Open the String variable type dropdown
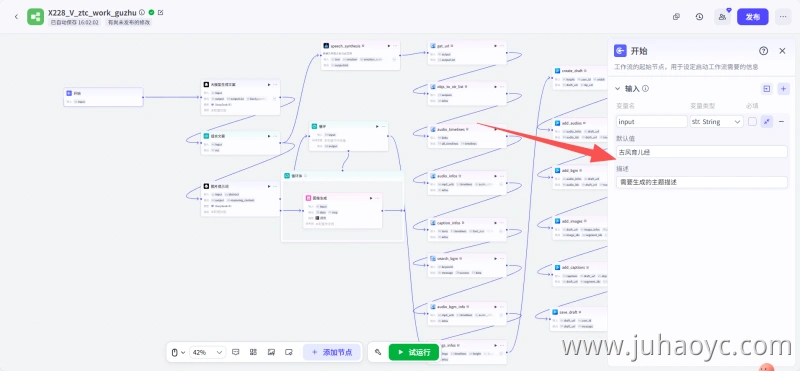Viewport: 800px width, 371px height. [x=716, y=121]
